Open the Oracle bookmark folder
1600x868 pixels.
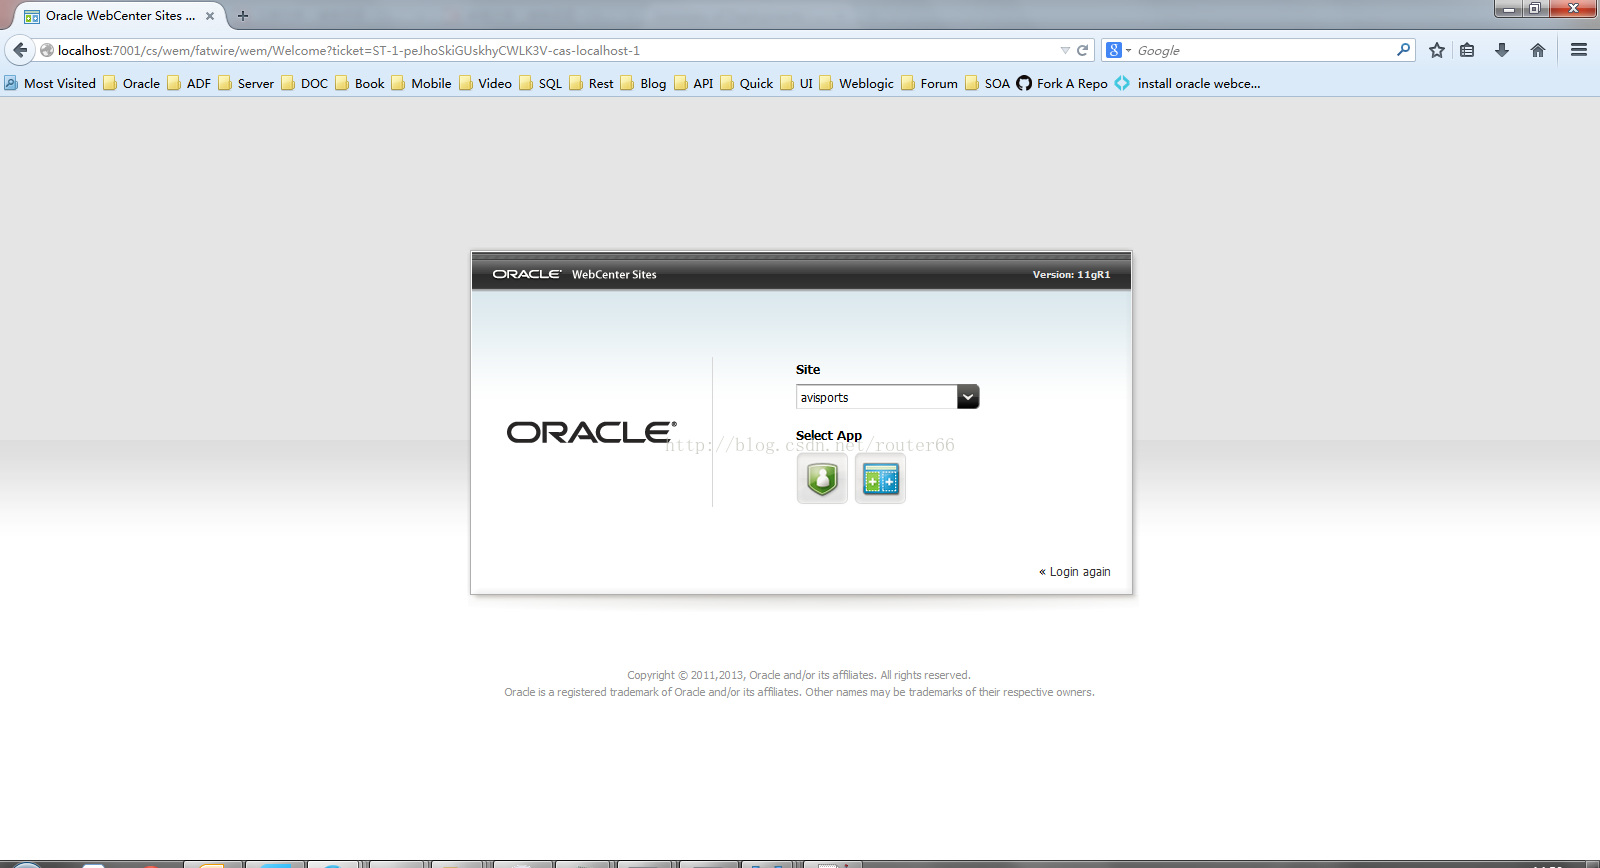132,83
